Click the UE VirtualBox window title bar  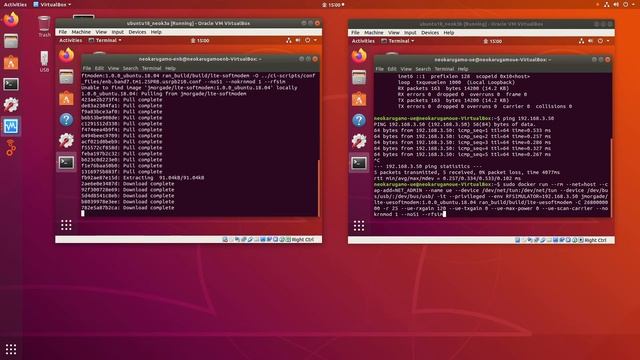(481, 24)
